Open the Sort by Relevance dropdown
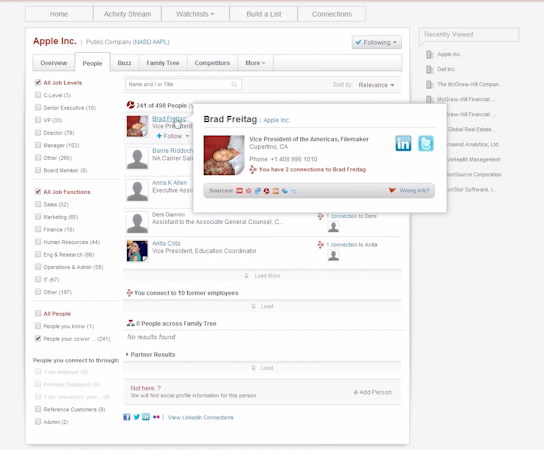Screen dimensions: 544x450 point(376,85)
